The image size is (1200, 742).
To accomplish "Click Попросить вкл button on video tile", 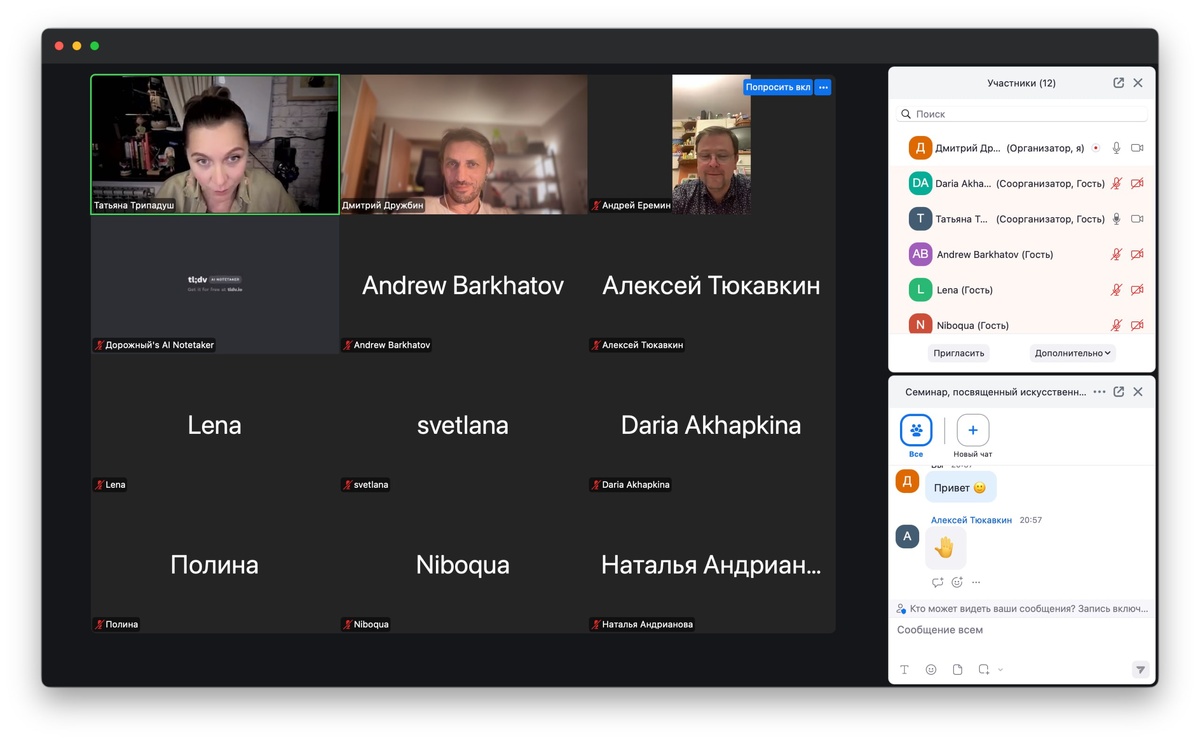I will (778, 87).
